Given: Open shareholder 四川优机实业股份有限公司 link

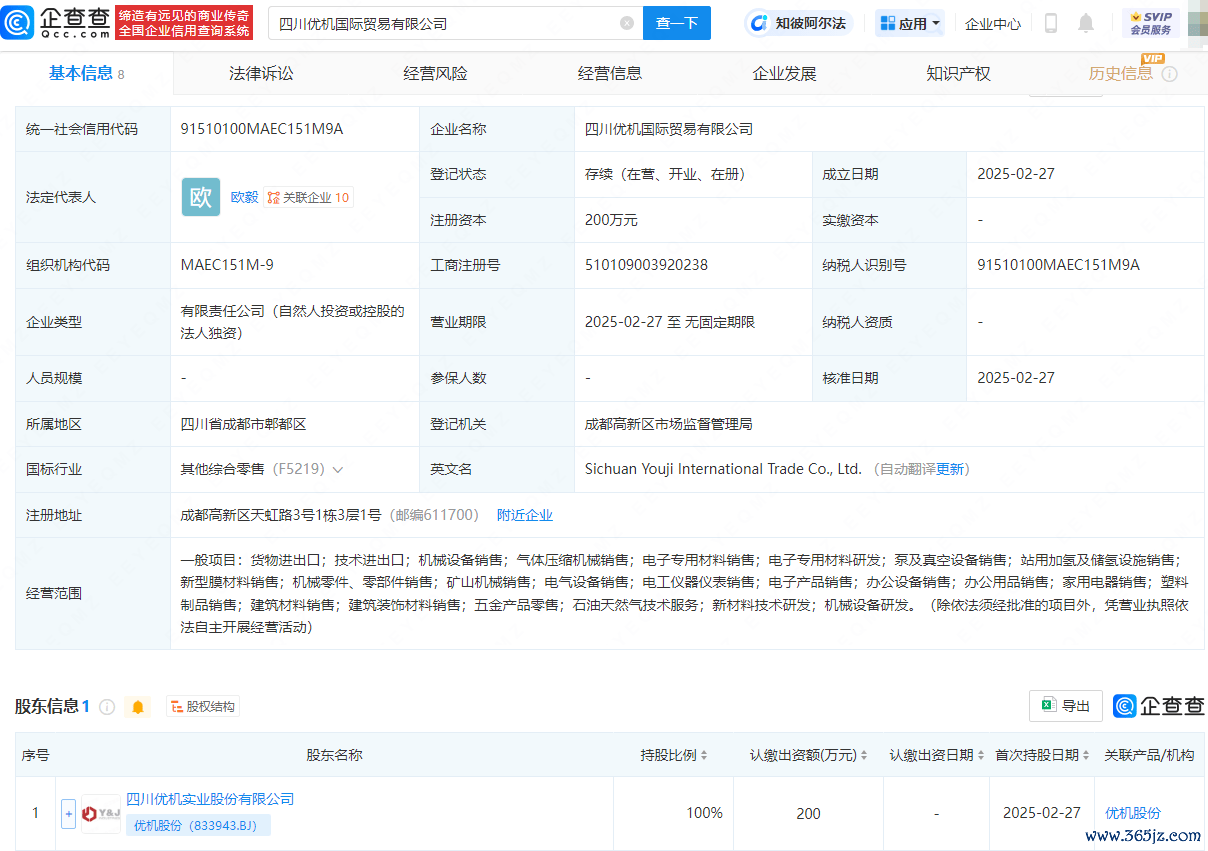Looking at the screenshot, I should [210, 799].
